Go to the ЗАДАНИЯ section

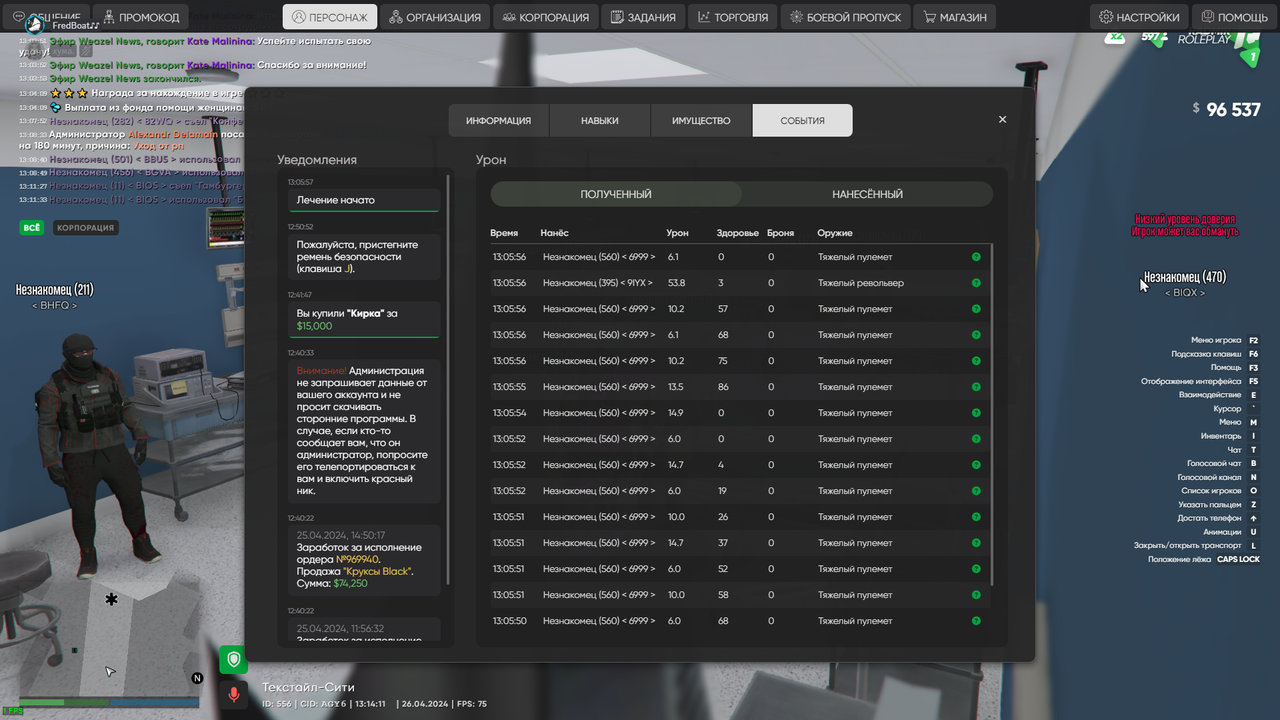[643, 17]
